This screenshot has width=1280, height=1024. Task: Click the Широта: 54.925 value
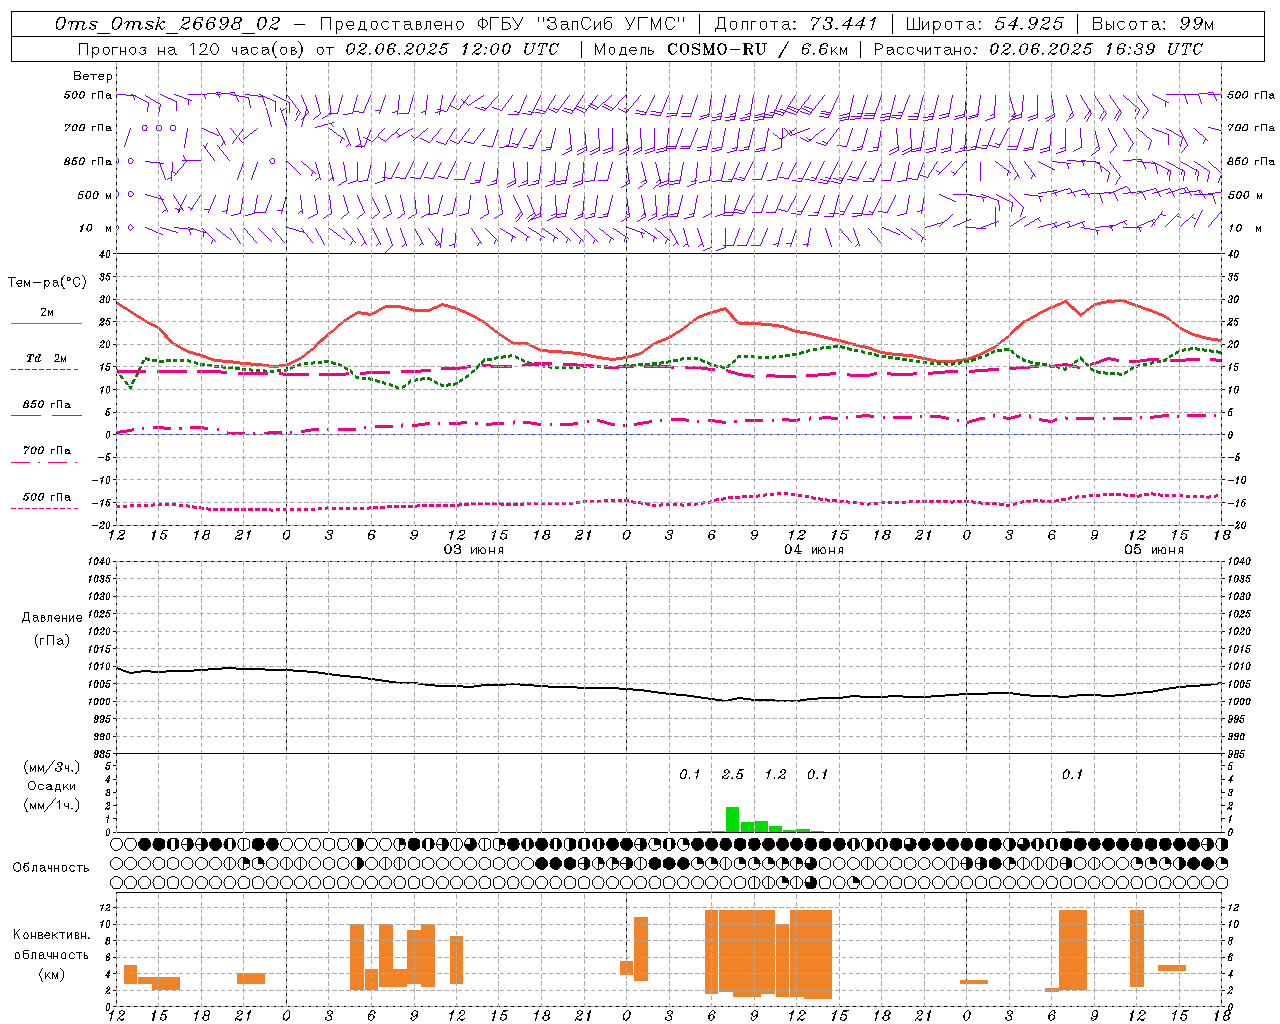click(984, 24)
